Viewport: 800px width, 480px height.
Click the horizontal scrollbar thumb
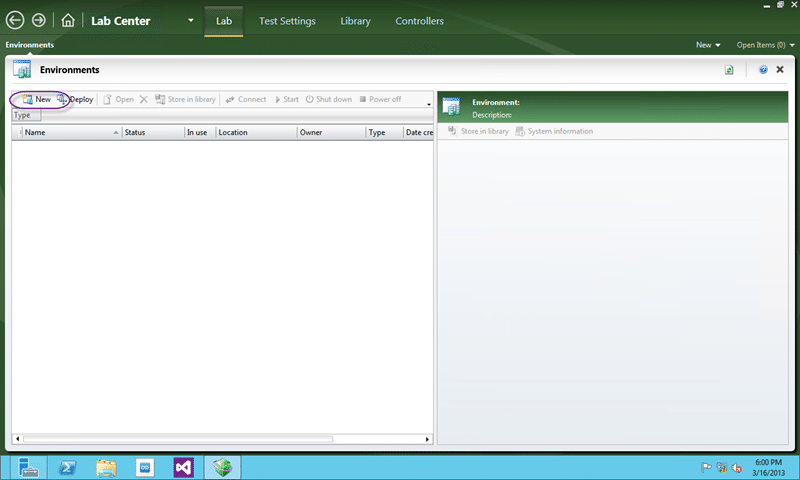point(178,439)
